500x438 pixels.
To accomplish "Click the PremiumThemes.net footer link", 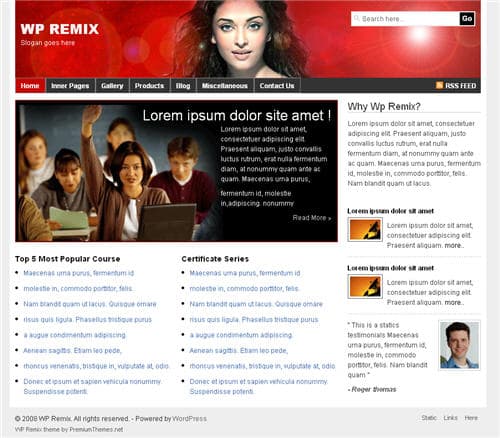I will pos(96,429).
